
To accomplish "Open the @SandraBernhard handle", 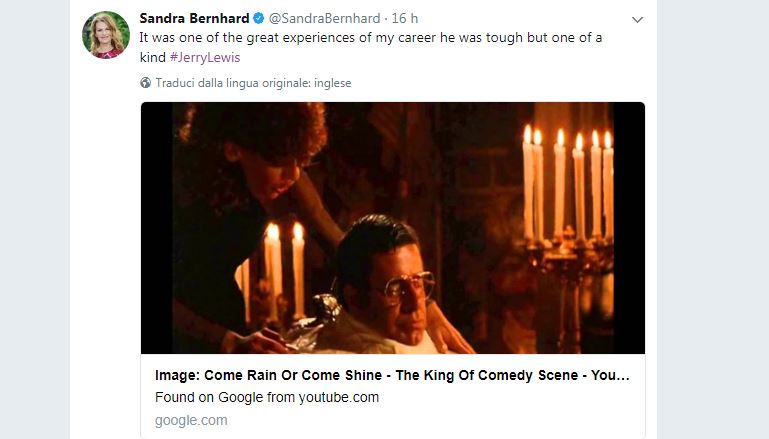I will click(326, 19).
